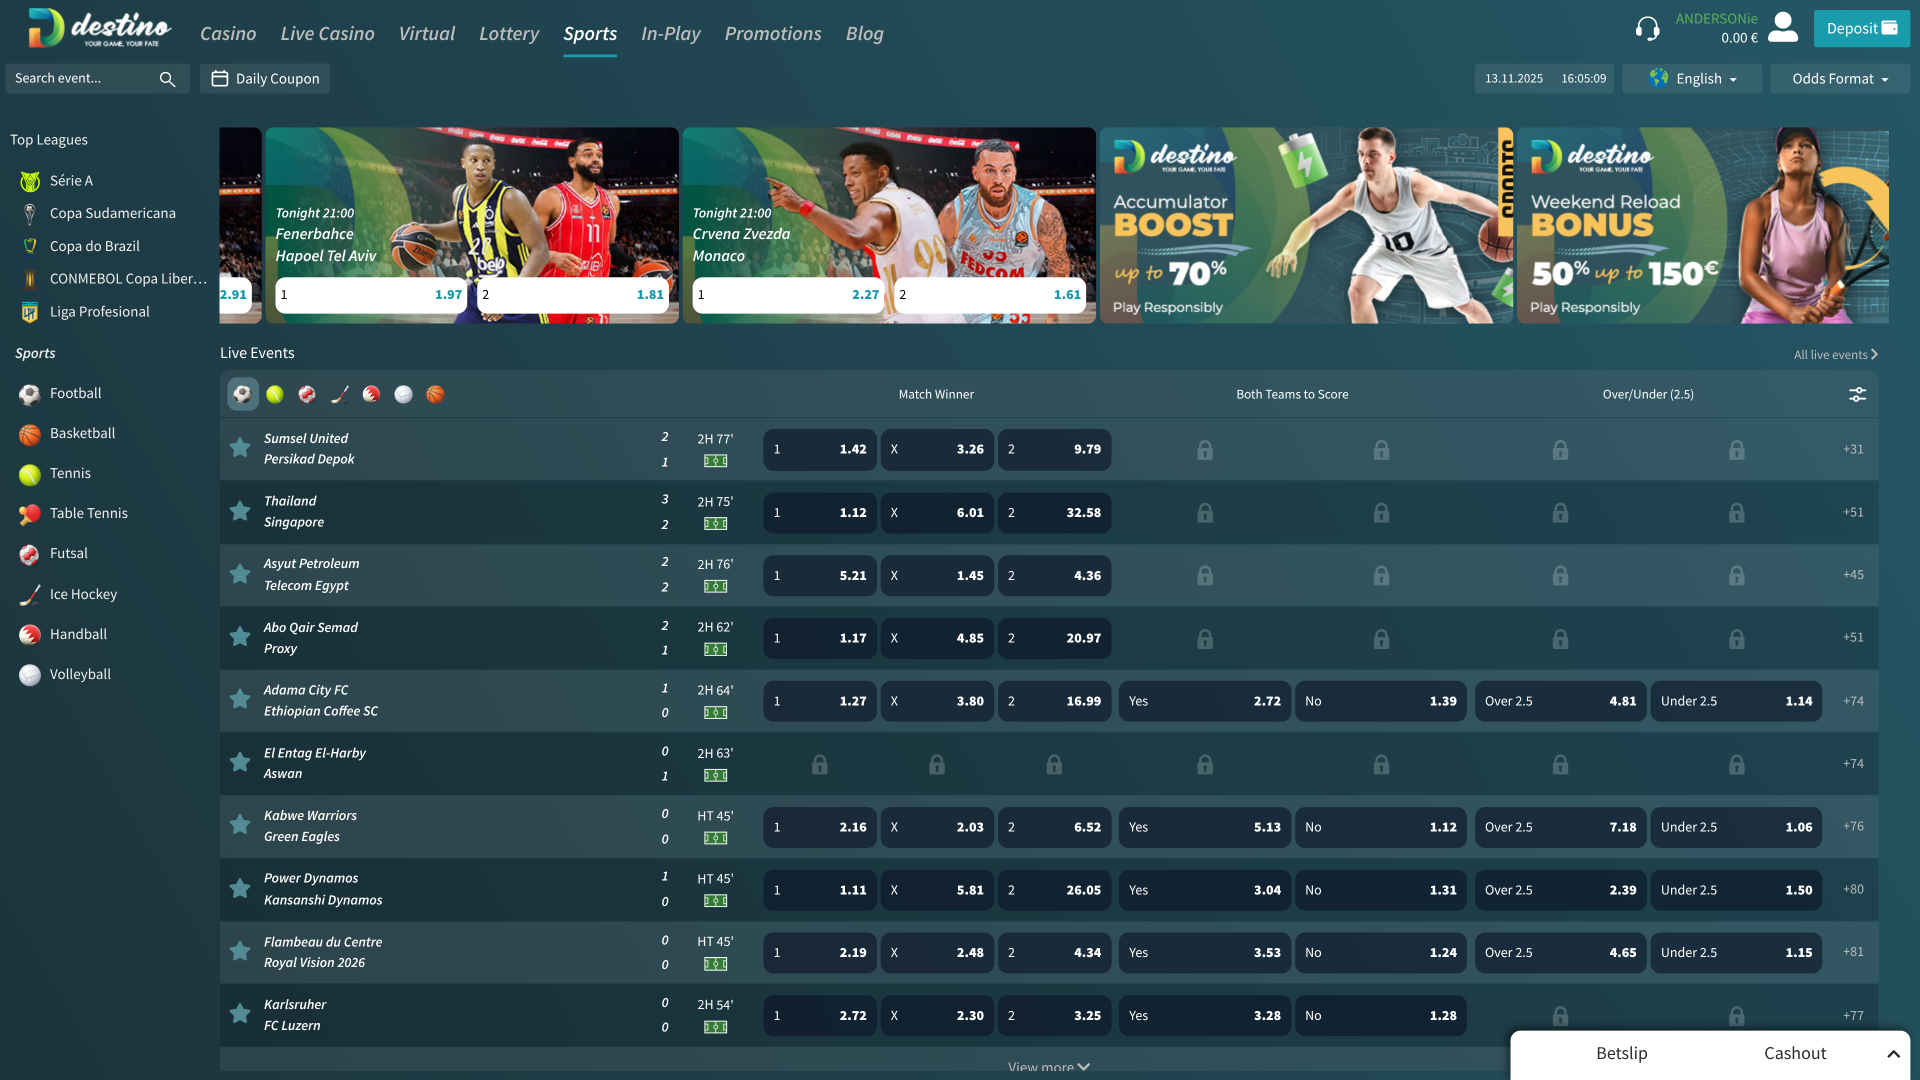Click the Daily Coupon calendar icon
Viewport: 1920px width, 1080px height.
coord(220,77)
